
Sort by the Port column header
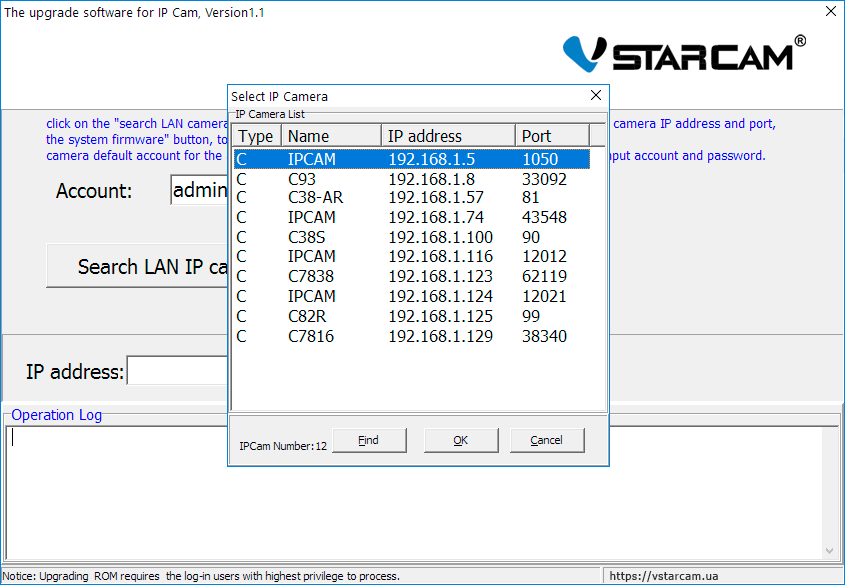coord(552,136)
